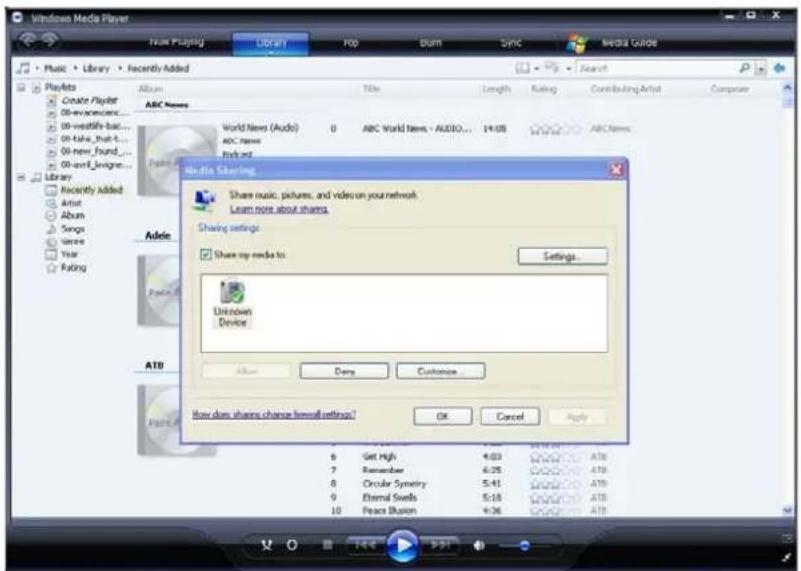The width and height of the screenshot is (801, 571).
Task: Select the 00-take_that playlist
Action: (95, 138)
